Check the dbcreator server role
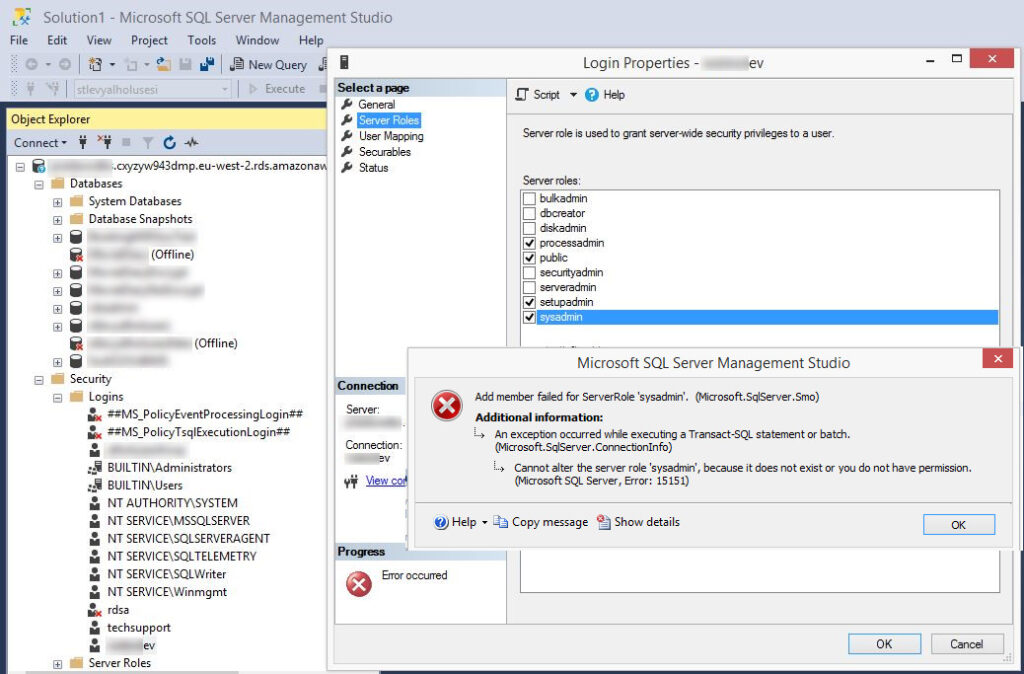The height and width of the screenshot is (674, 1024). tap(530, 214)
